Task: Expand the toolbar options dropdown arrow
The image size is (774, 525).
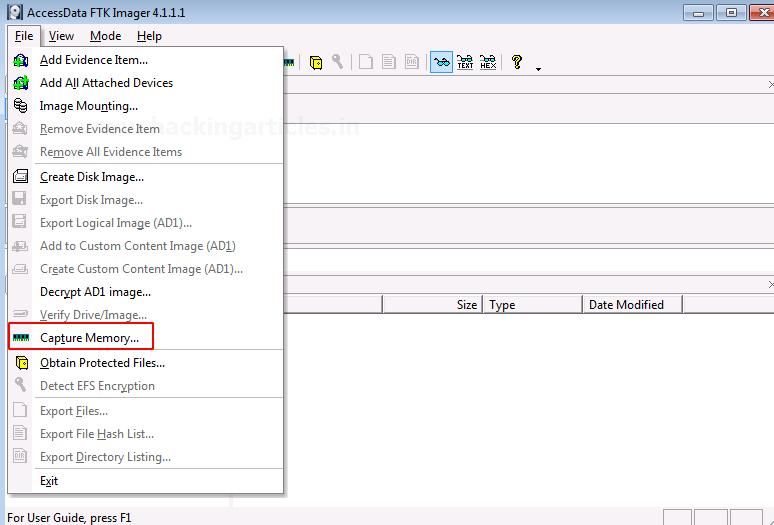Action: [x=539, y=69]
